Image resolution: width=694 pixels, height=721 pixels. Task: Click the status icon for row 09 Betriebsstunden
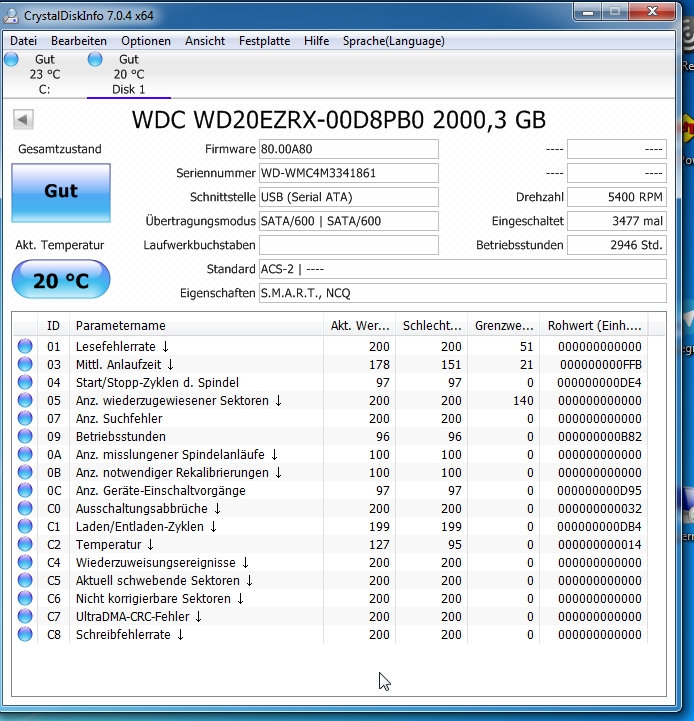(x=25, y=436)
